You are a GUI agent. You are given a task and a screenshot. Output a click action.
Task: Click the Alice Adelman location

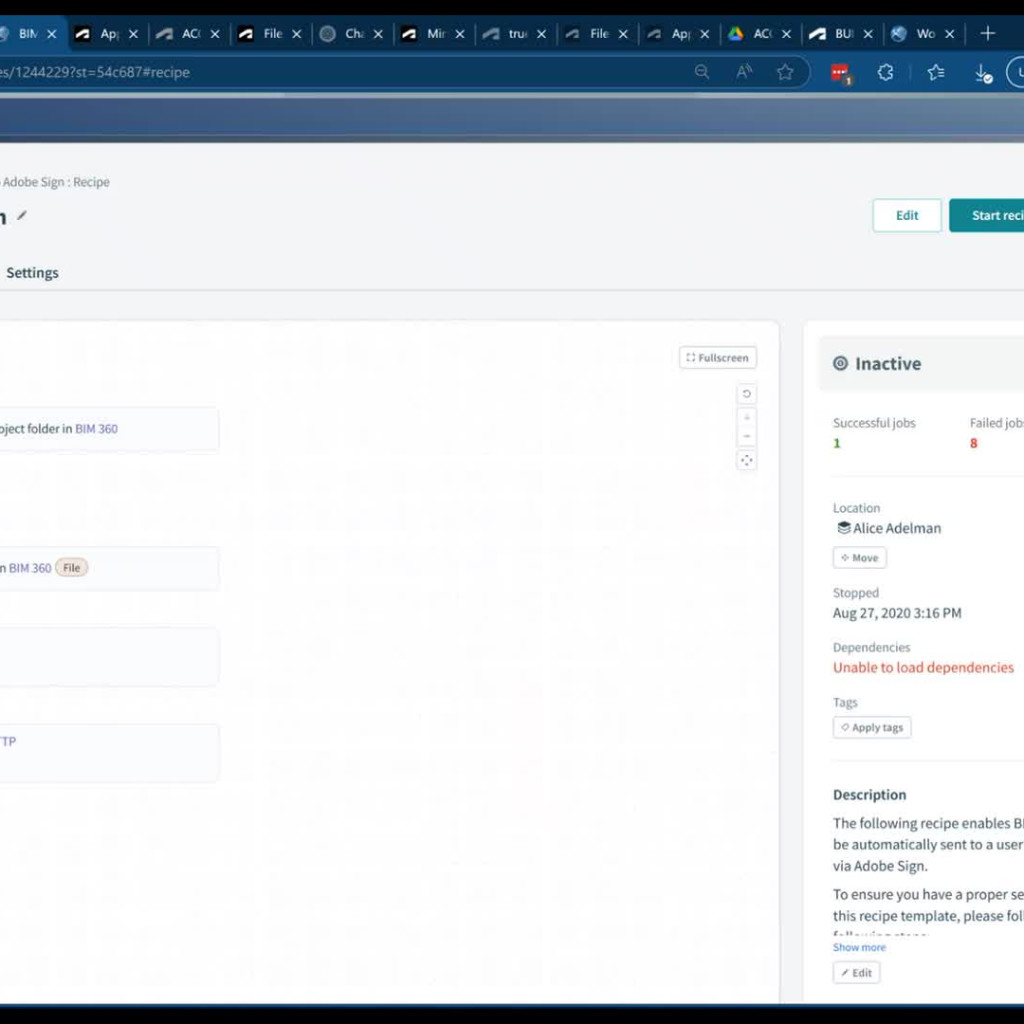tap(889, 528)
